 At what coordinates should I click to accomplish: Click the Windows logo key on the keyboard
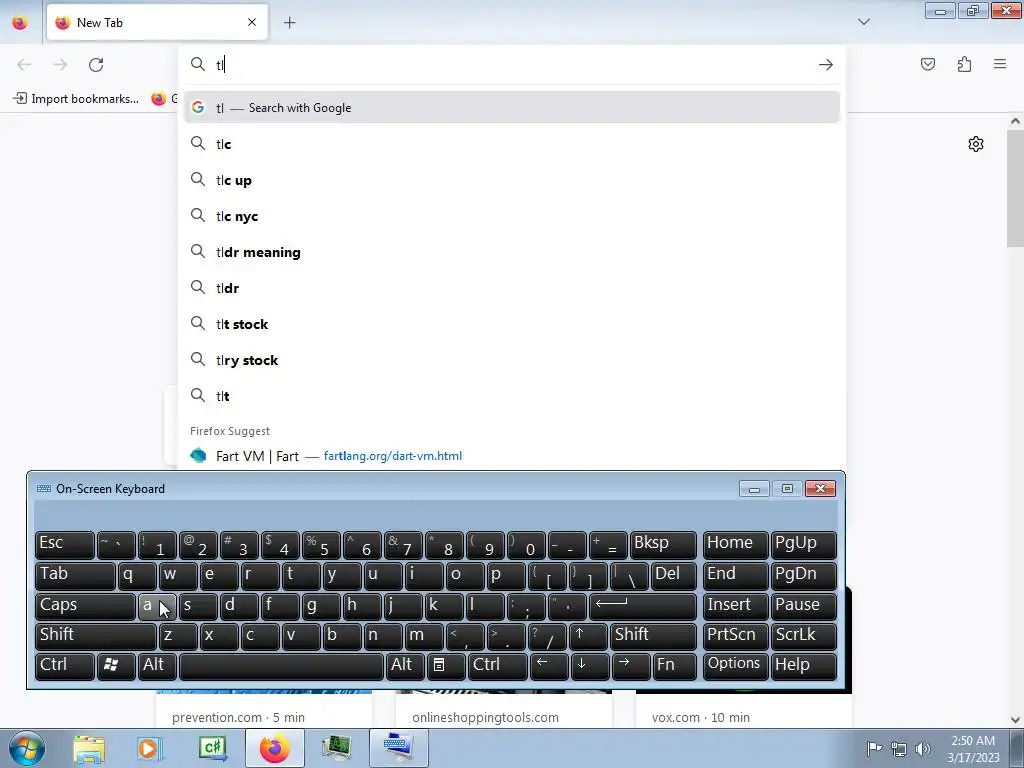[116, 667]
